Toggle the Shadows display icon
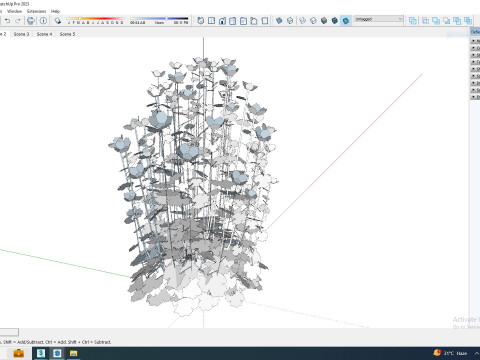The image size is (480, 360). click(x=58, y=21)
